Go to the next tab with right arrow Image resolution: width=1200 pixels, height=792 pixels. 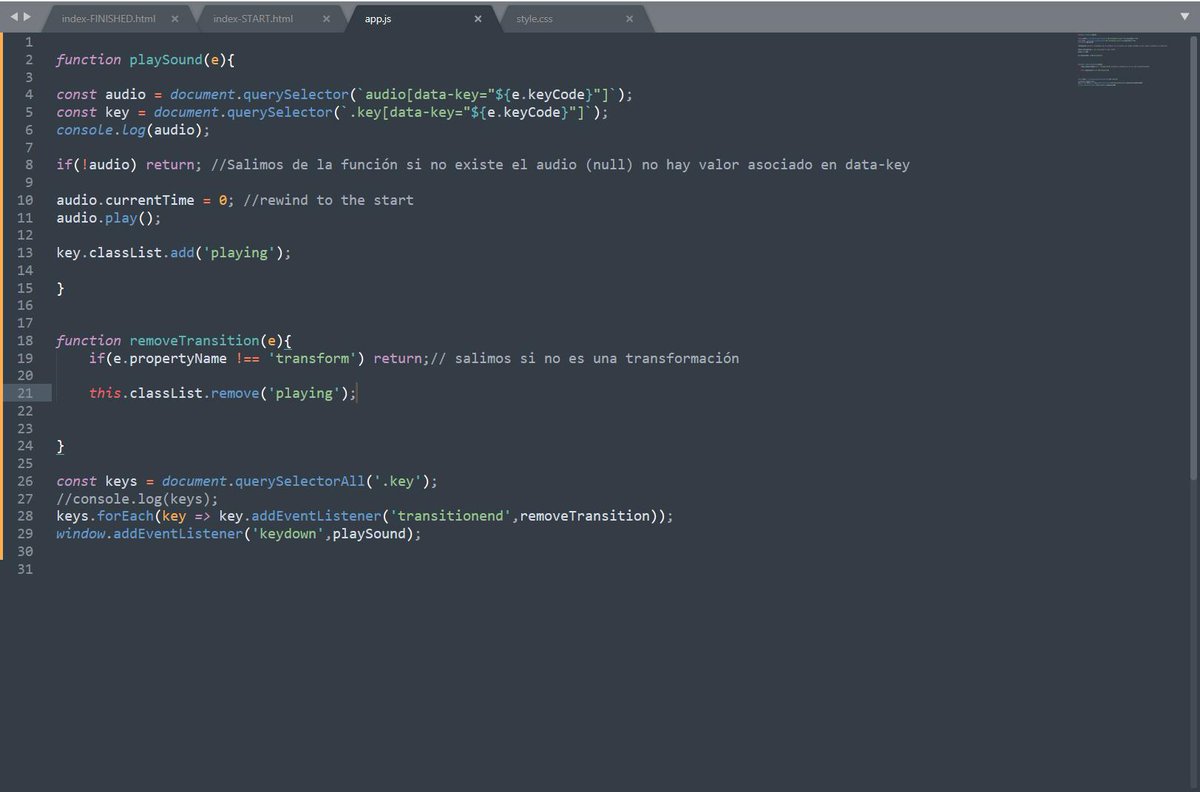[x=27, y=18]
